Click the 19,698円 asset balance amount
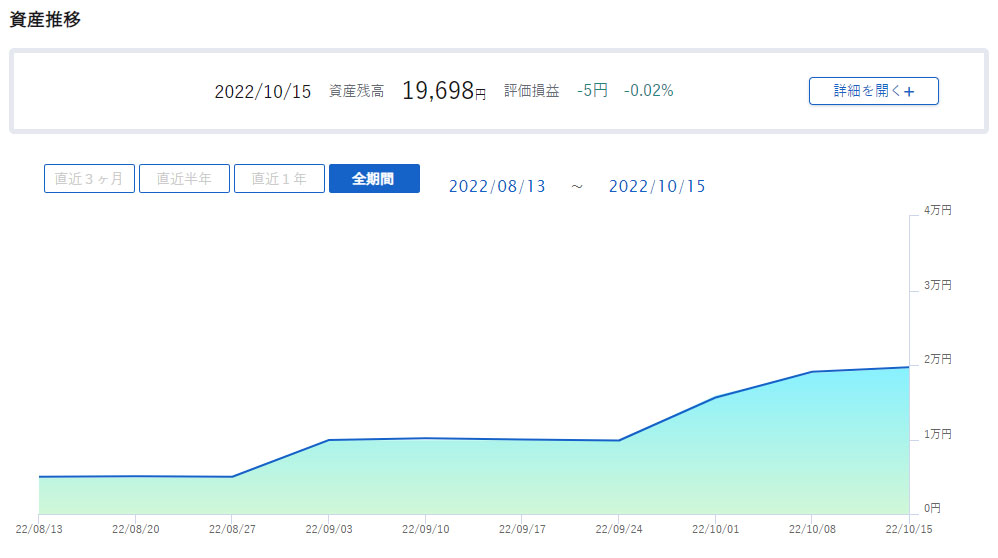This screenshot has height=558, width=998. coord(443,91)
